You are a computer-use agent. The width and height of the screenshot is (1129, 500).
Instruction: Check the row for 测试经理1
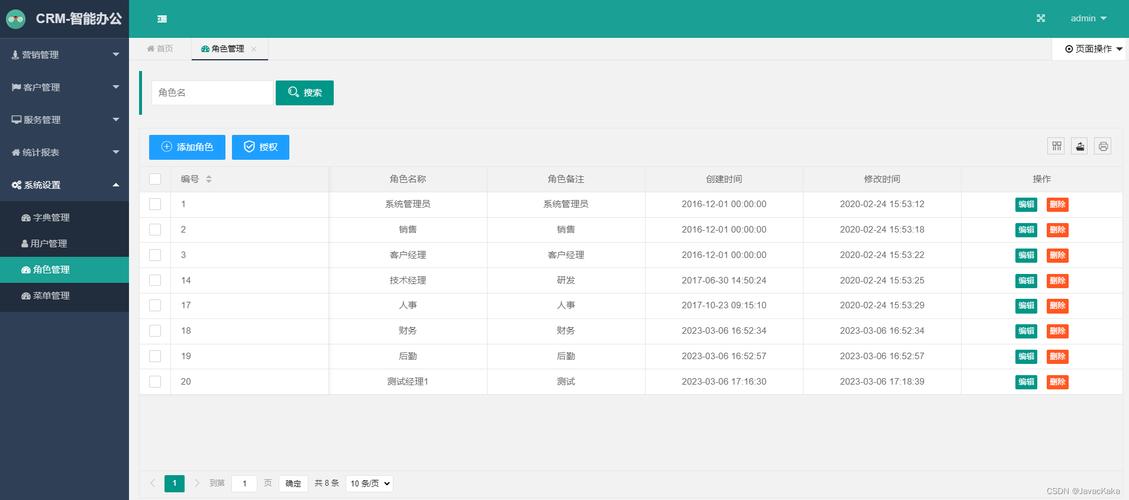click(x=155, y=381)
